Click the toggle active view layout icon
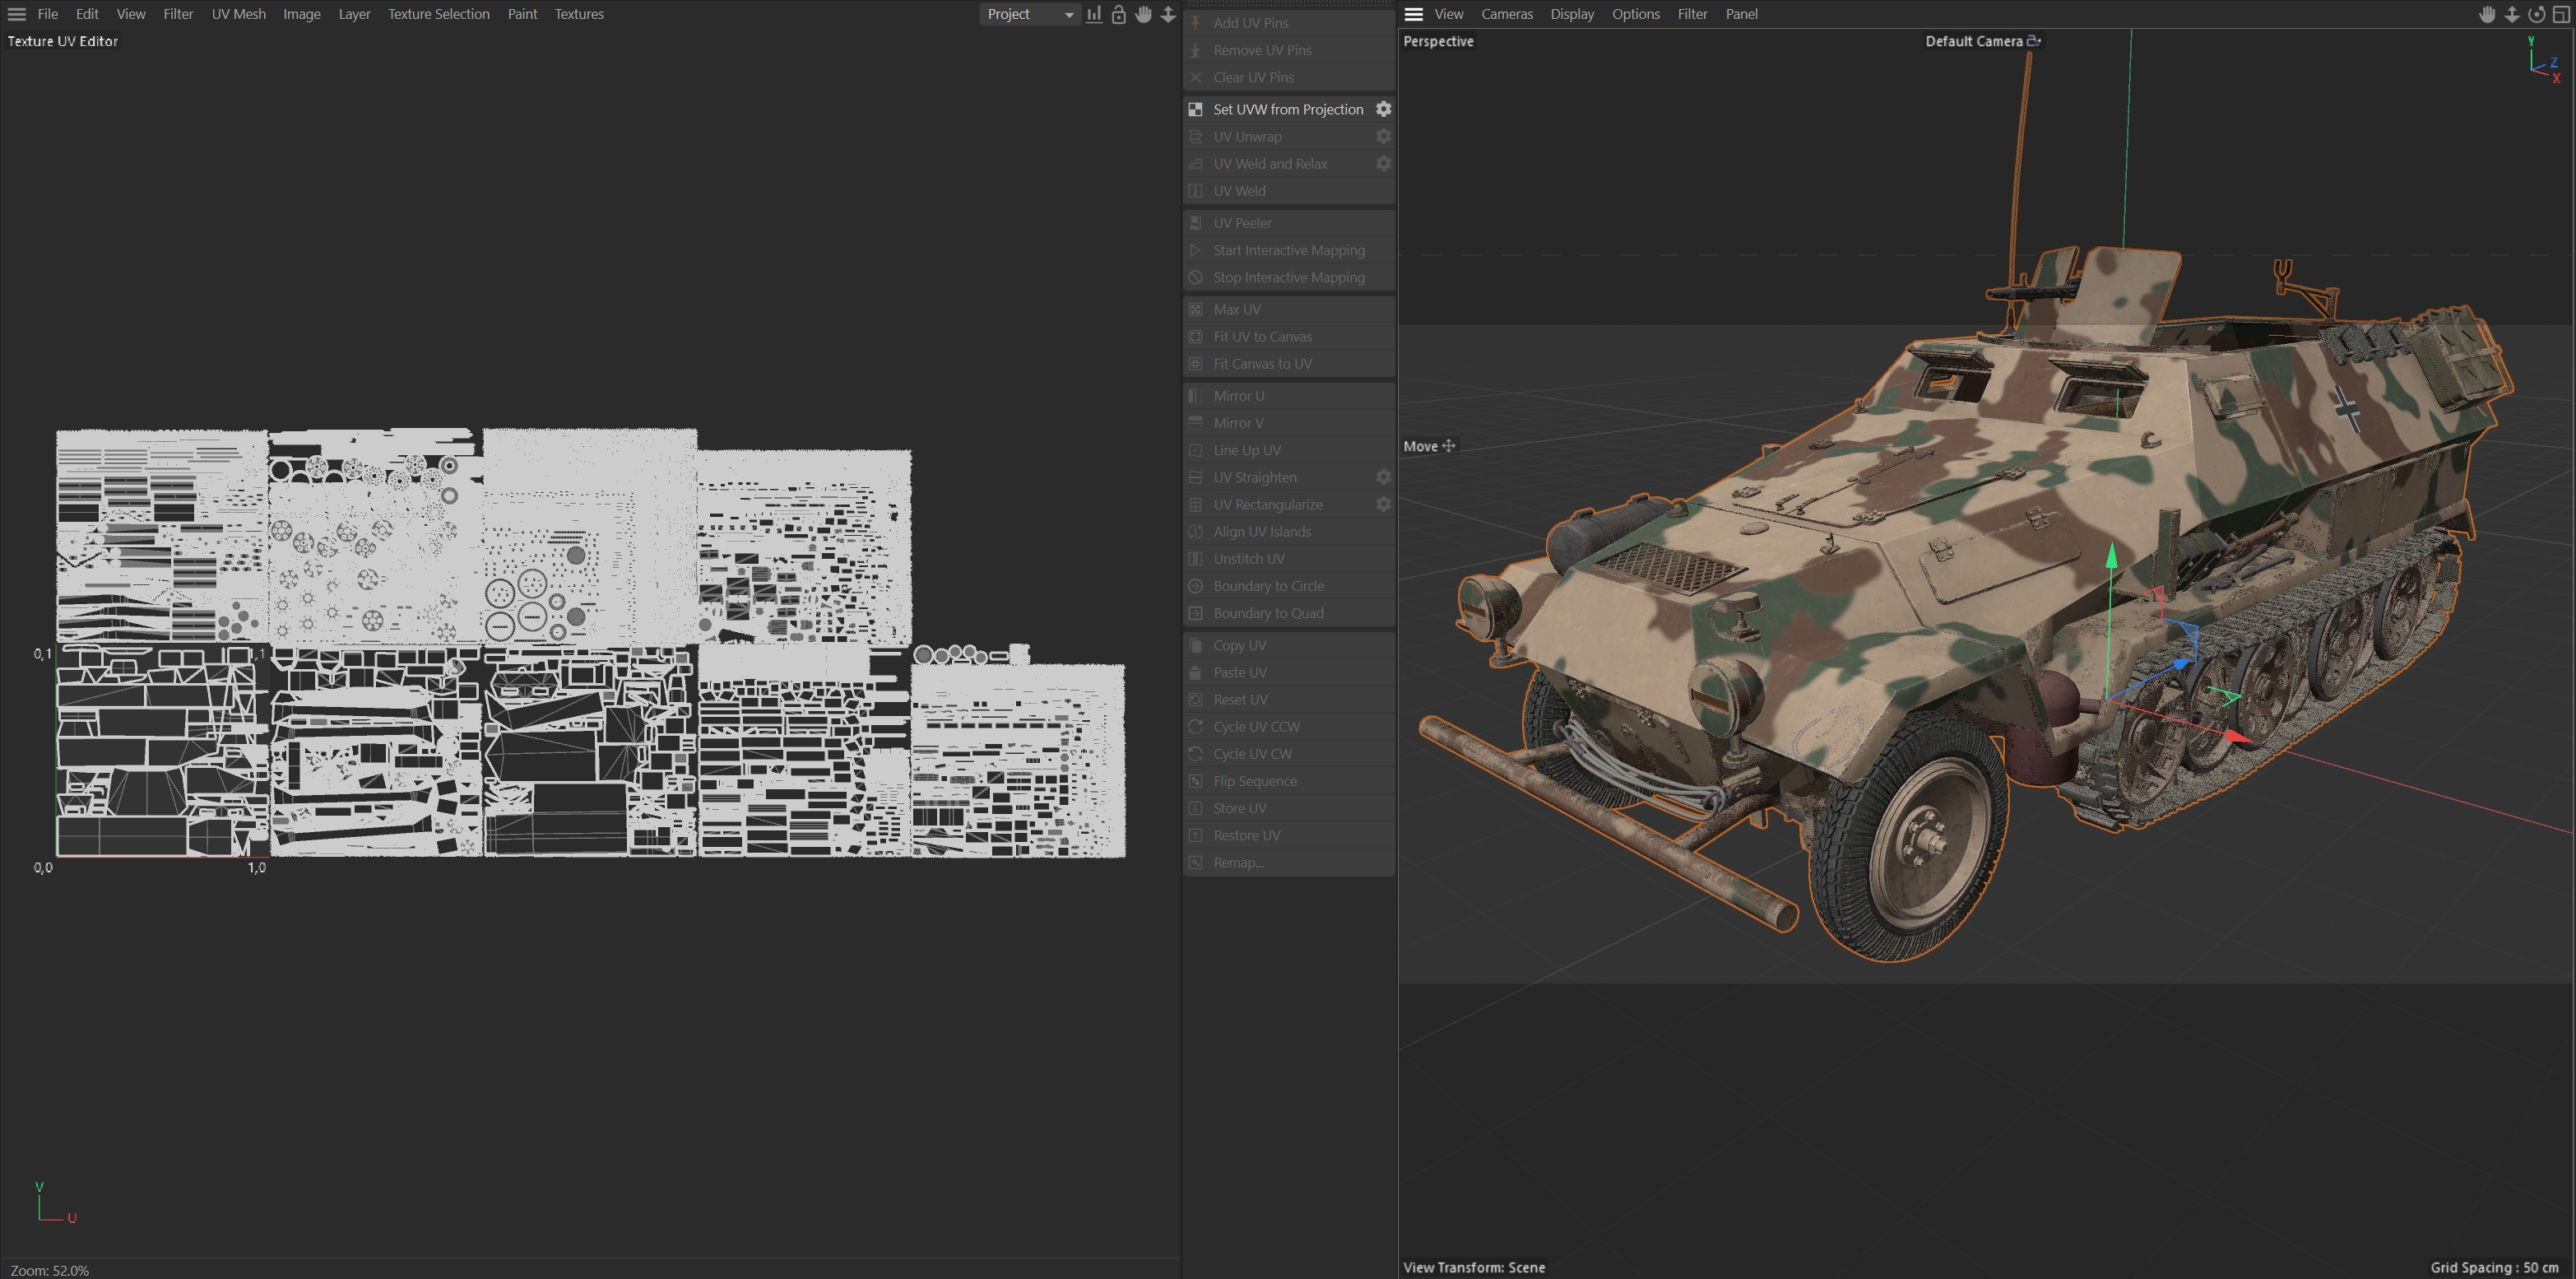 coord(2561,14)
